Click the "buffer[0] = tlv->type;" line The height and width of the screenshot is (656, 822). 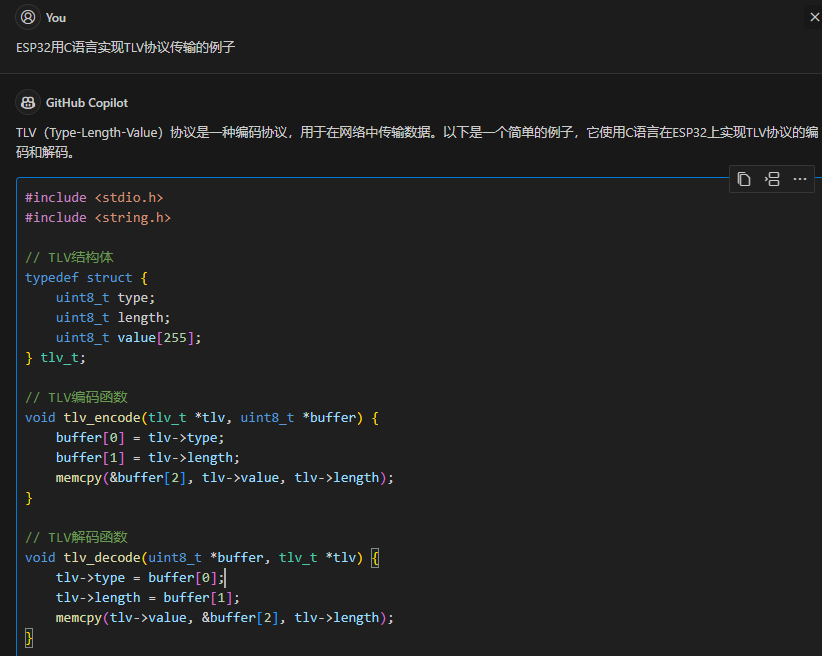pos(140,438)
